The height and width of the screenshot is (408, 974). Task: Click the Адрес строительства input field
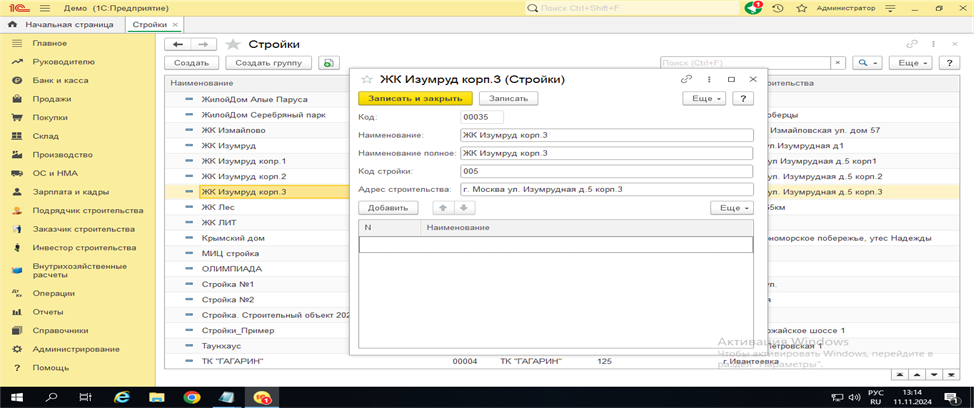[605, 189]
